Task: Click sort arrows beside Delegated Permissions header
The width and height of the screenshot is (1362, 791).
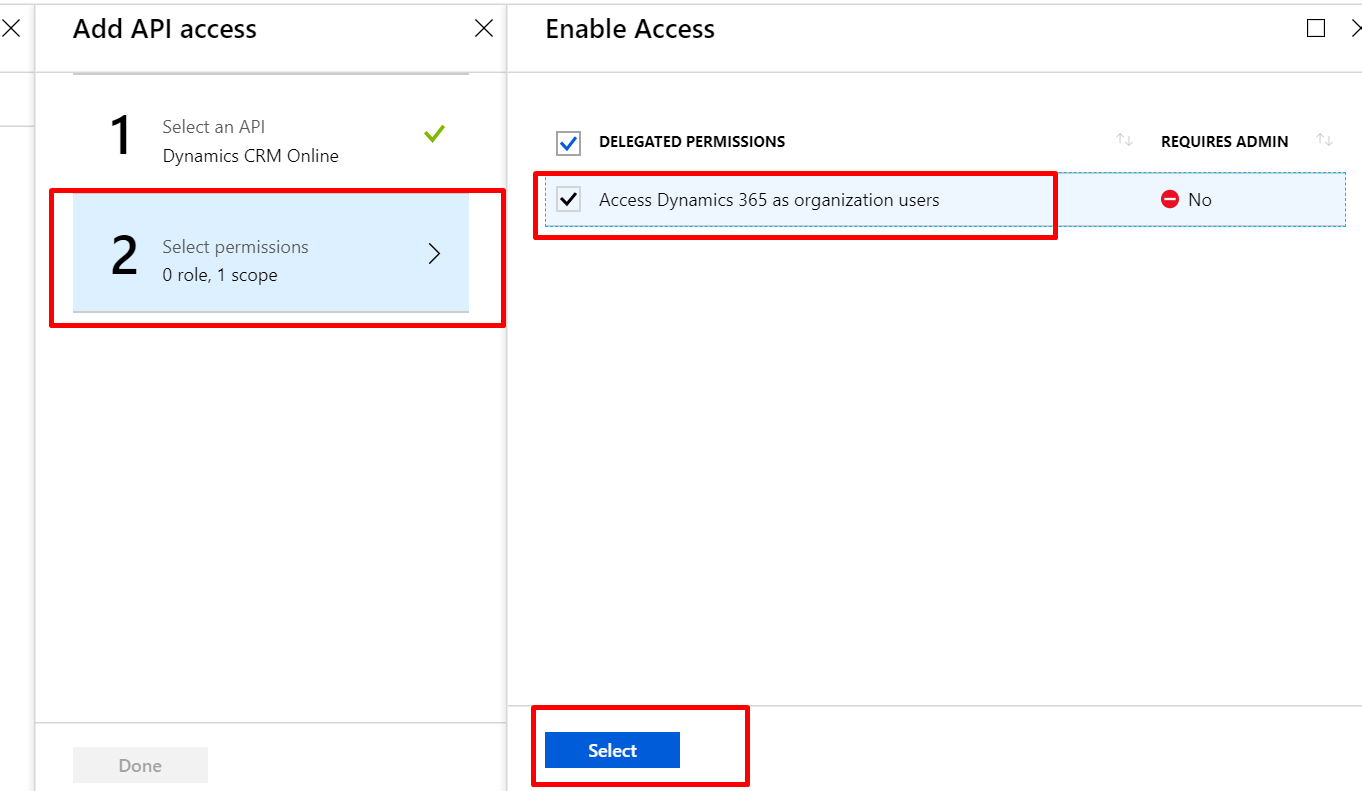Action: (1124, 141)
